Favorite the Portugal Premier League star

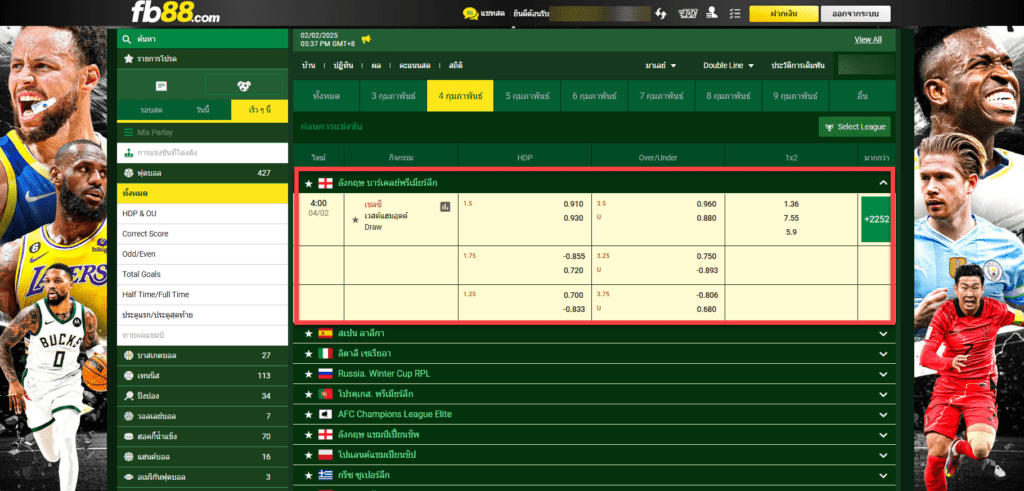click(308, 394)
